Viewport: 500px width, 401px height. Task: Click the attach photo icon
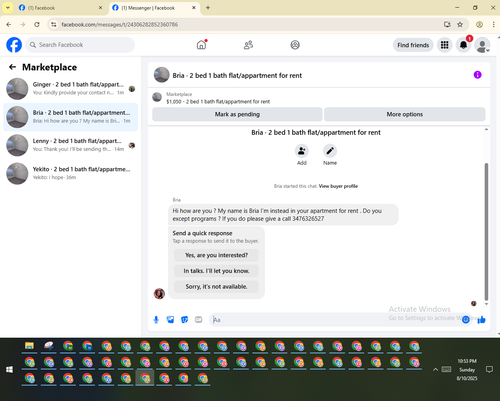[x=170, y=320]
